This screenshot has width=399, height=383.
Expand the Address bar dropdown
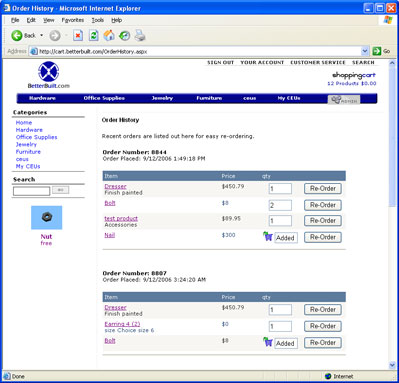(365, 51)
